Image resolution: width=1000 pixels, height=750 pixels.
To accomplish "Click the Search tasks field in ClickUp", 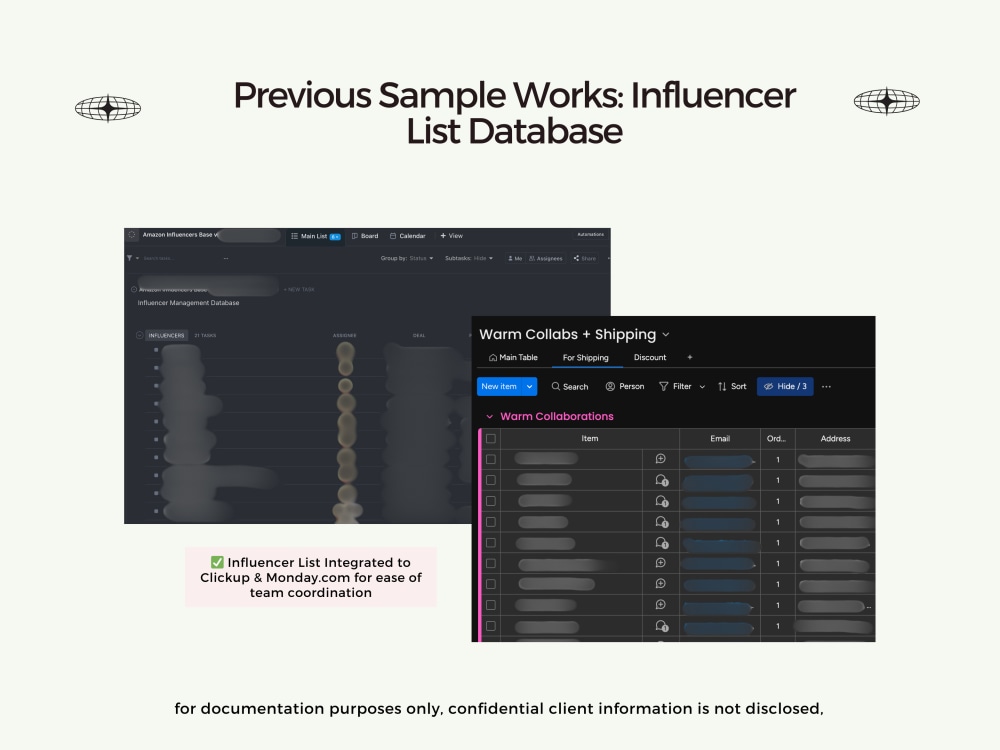I will pyautogui.click(x=158, y=258).
